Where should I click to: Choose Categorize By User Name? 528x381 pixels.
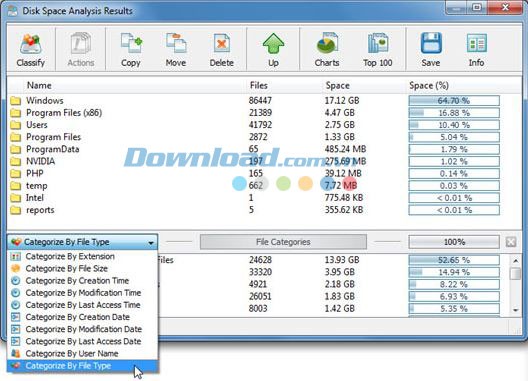tap(82, 353)
